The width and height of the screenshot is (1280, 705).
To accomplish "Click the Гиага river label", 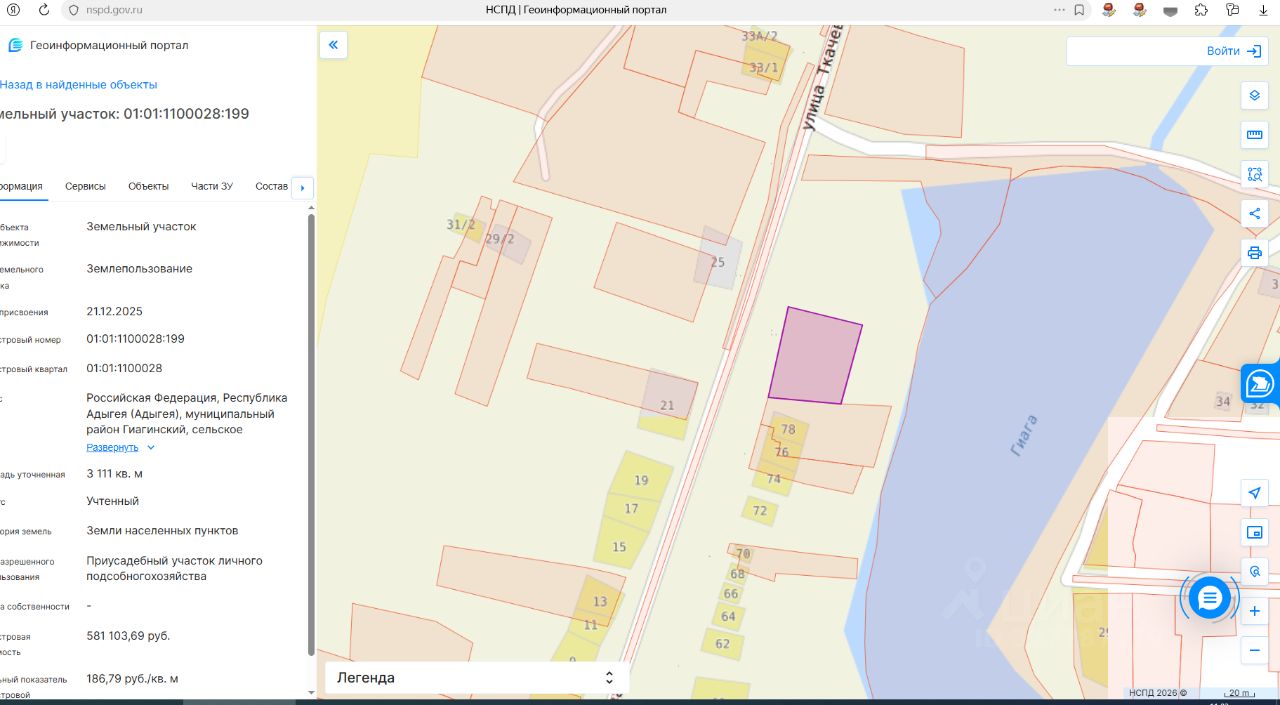I will (1024, 436).
